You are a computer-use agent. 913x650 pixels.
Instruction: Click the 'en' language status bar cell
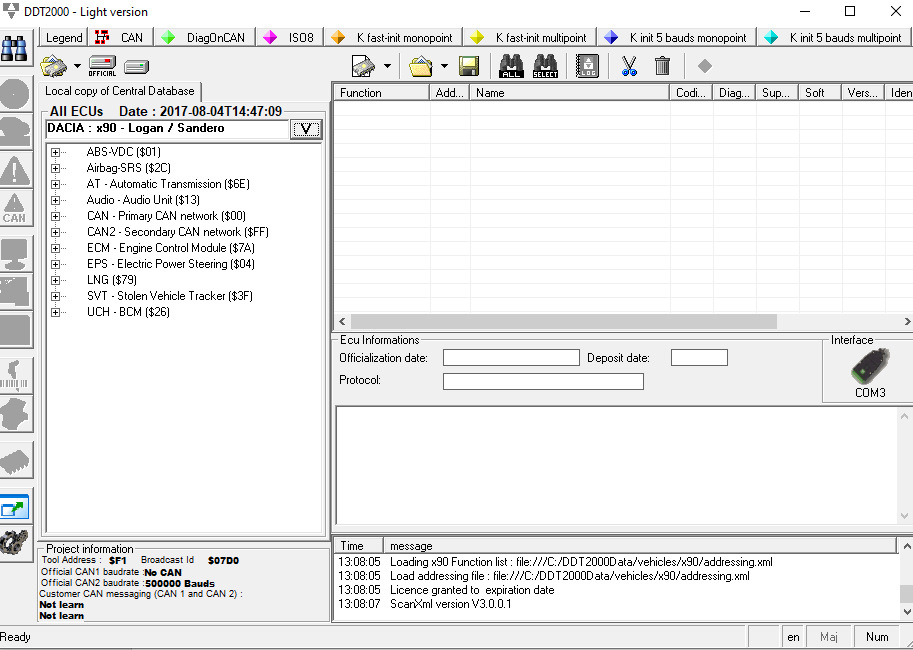coord(793,637)
